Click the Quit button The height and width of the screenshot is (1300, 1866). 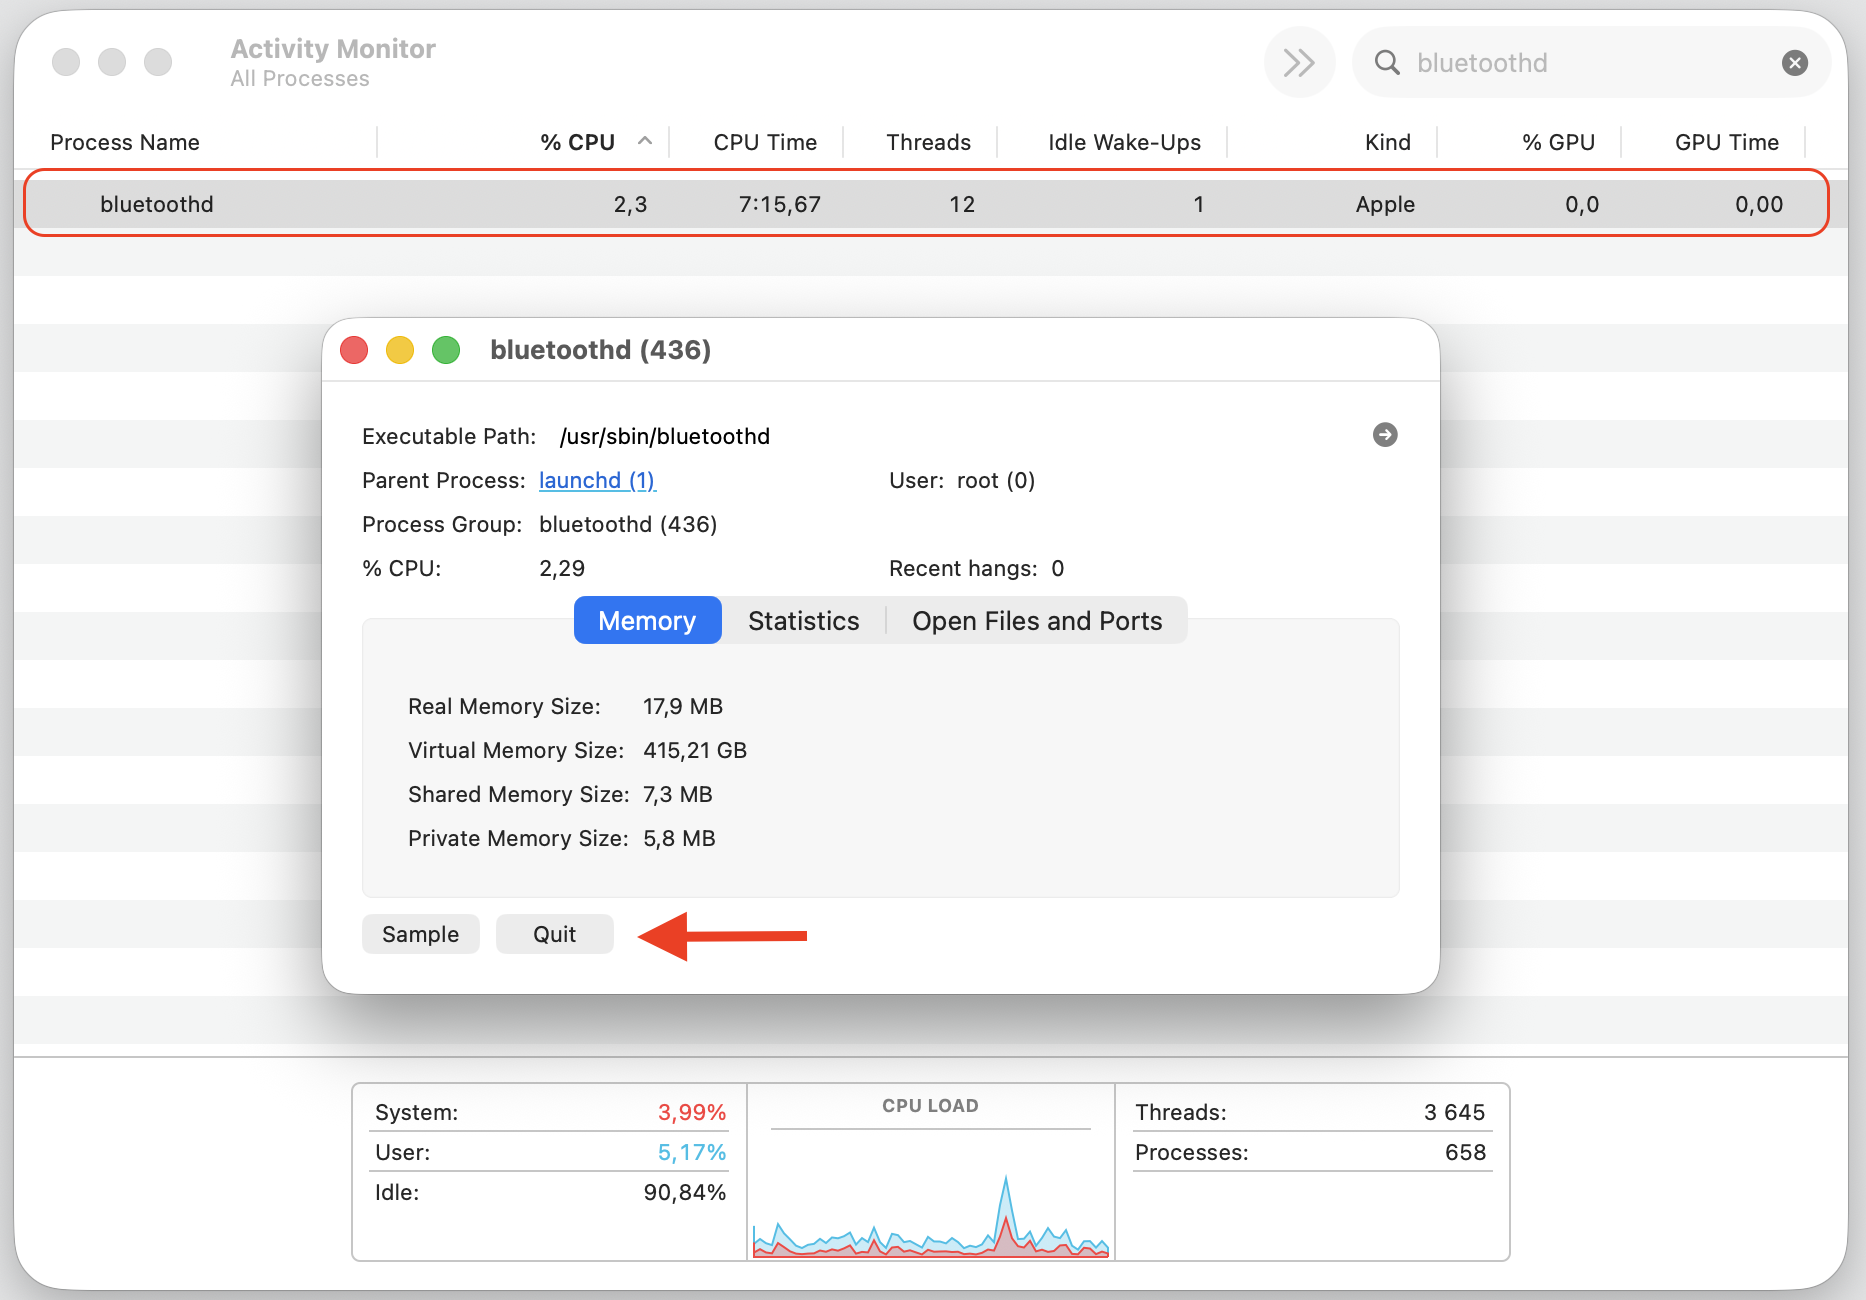(555, 934)
